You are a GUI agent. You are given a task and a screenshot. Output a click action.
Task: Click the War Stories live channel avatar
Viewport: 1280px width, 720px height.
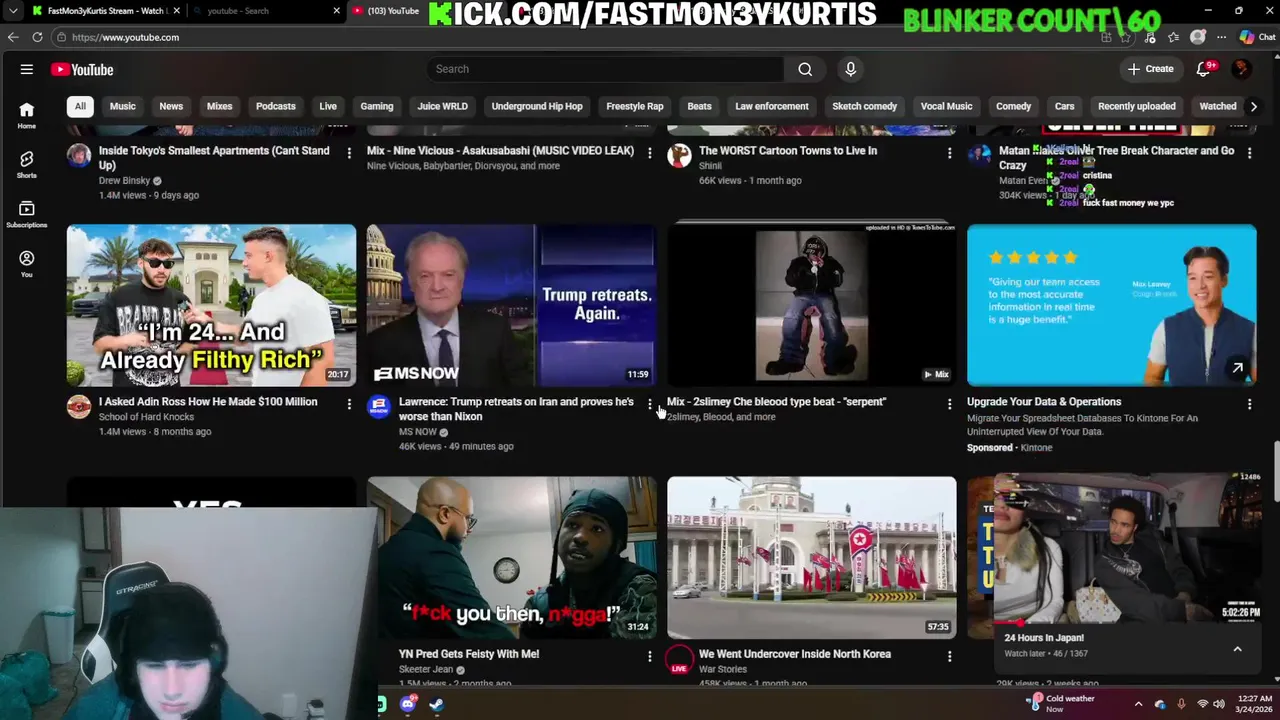coord(679,659)
